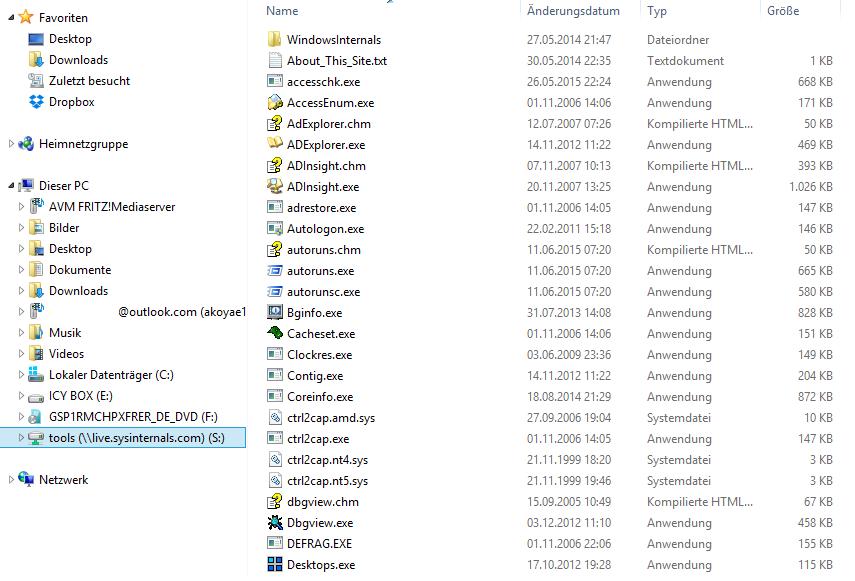Click the Zuletzt besucht icon
This screenshot has height=581, width=855.
coord(36,81)
